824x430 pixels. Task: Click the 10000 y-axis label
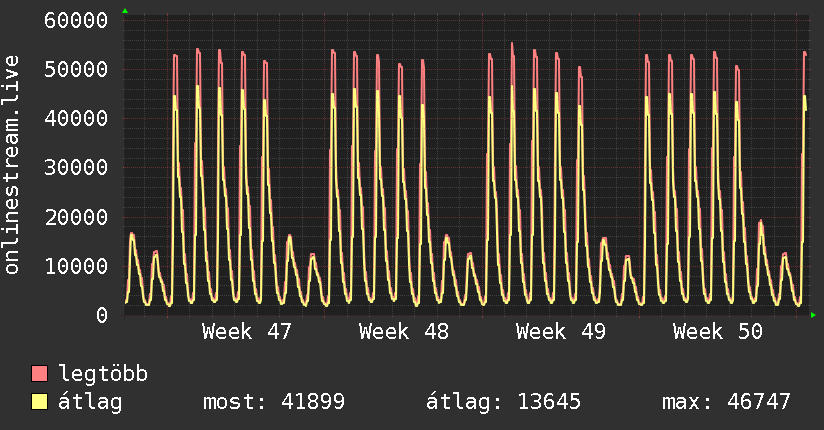pos(76,266)
